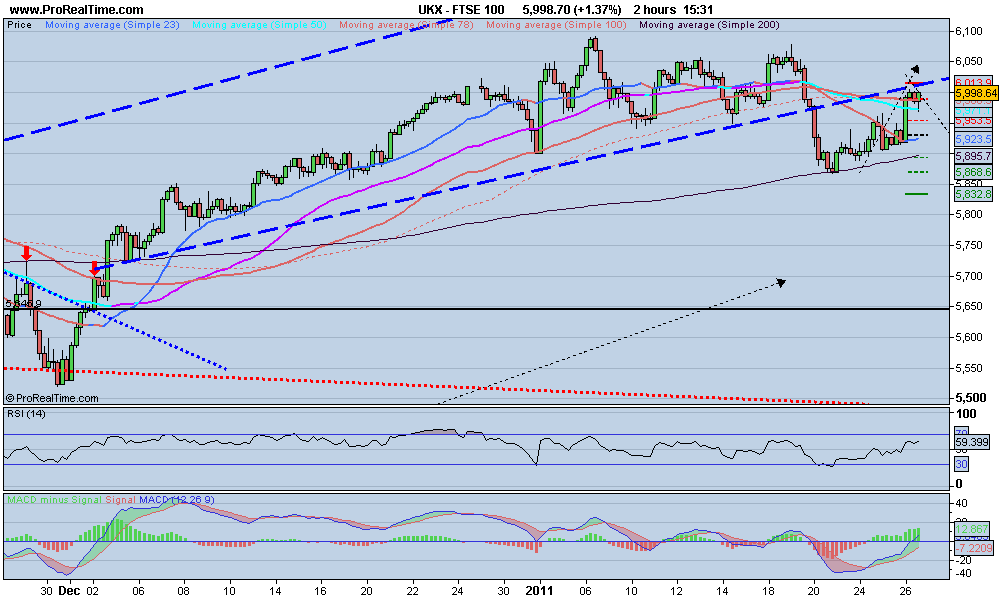
Task: Select Moving average (Simple 23) legend
Action: pyautogui.click(x=112, y=25)
